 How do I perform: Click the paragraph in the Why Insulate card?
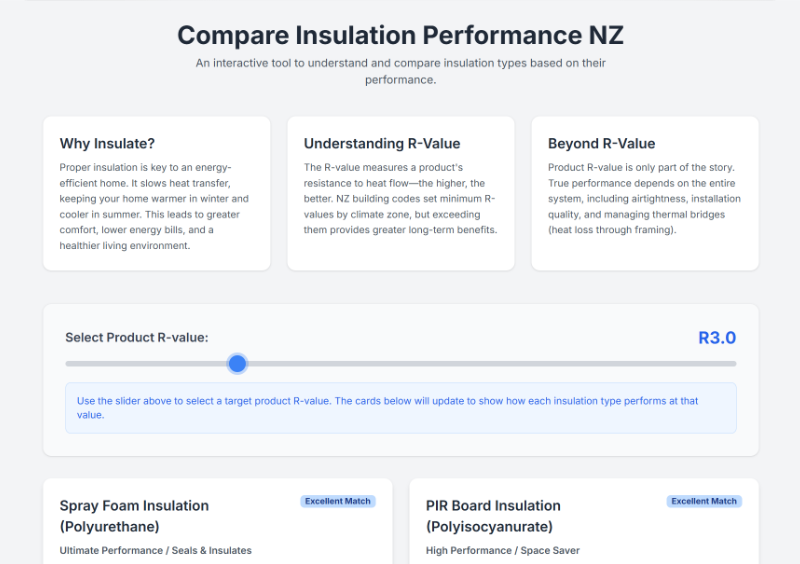(x=155, y=206)
